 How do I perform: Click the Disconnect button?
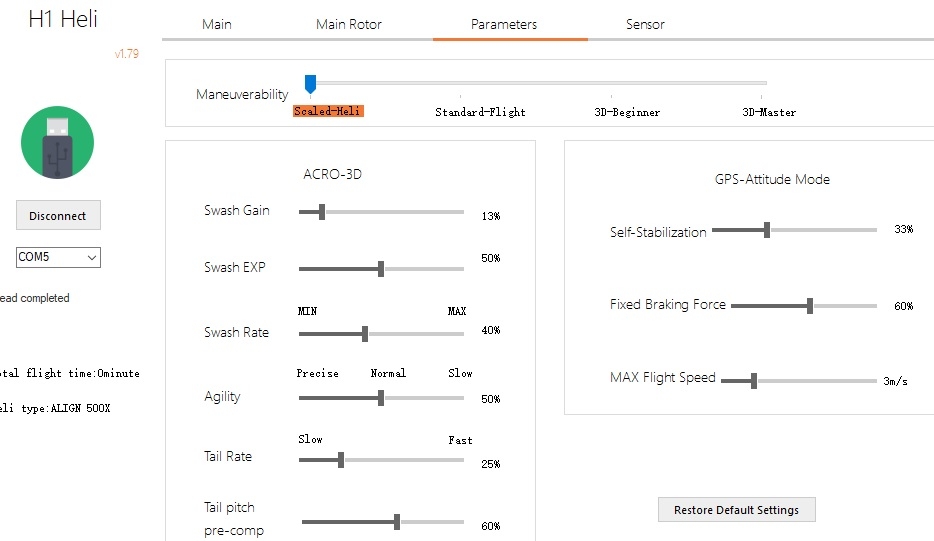tap(58, 216)
